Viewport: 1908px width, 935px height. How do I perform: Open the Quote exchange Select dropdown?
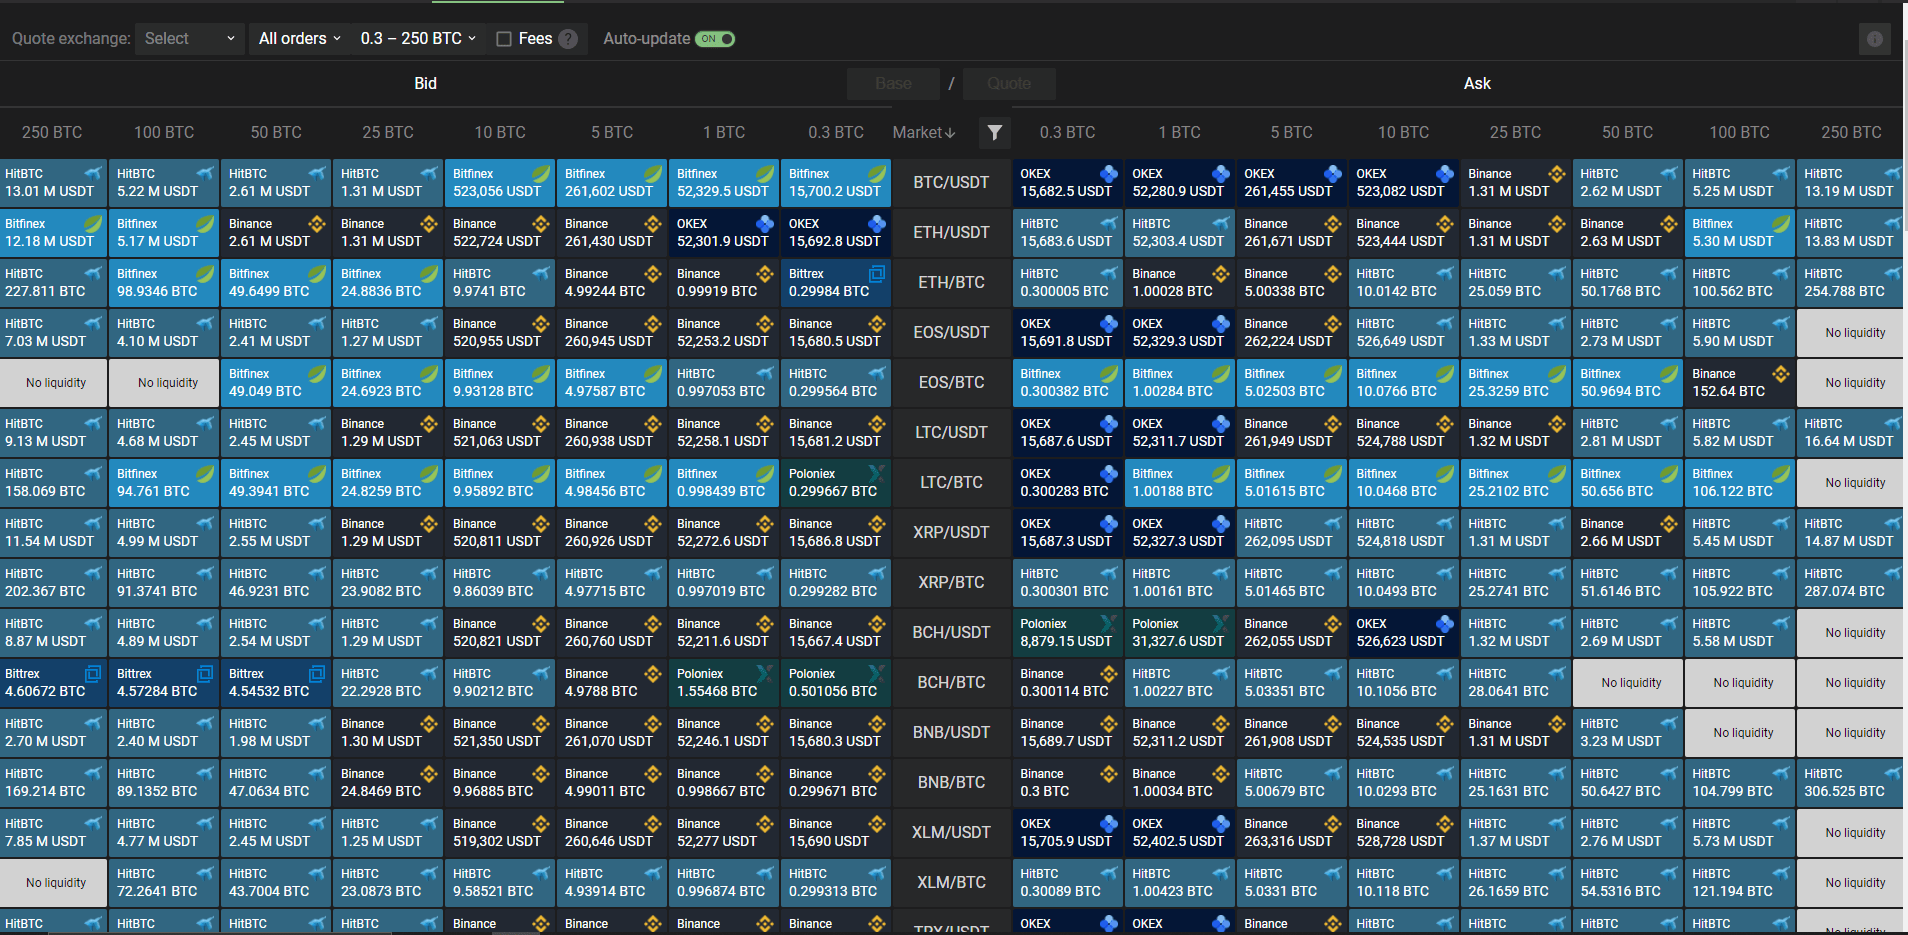click(x=189, y=39)
